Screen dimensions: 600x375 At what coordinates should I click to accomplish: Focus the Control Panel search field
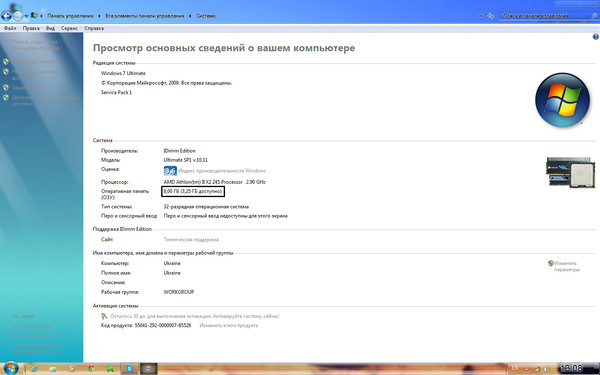click(x=545, y=16)
